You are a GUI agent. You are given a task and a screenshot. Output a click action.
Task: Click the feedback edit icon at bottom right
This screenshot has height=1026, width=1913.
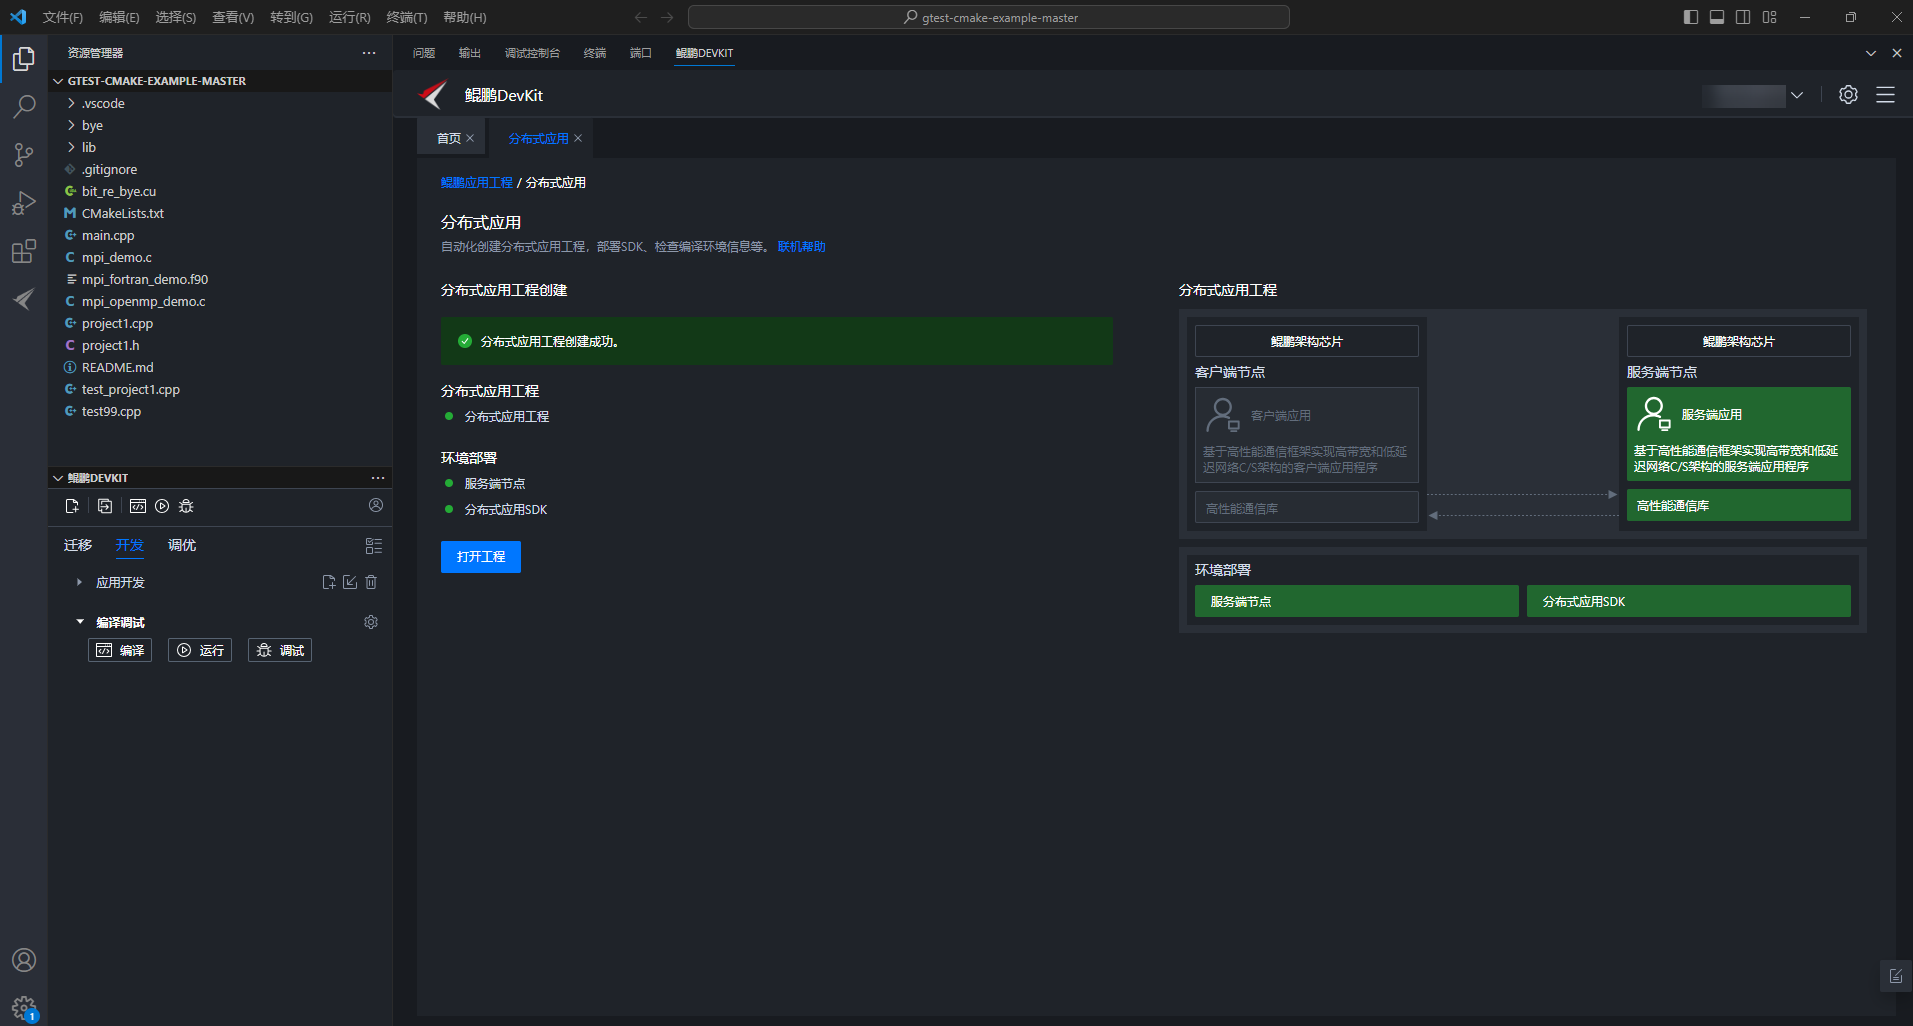coord(1896,976)
